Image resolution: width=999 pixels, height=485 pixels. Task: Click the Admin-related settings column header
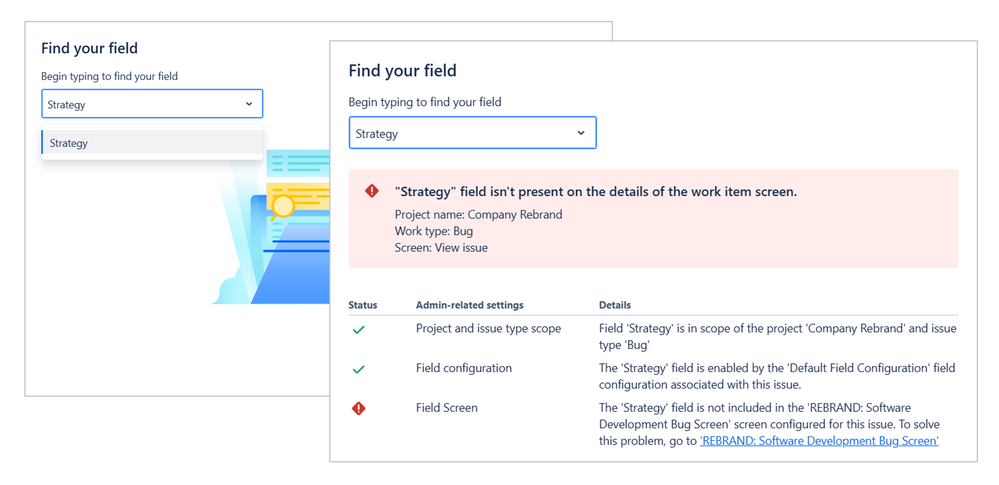[469, 305]
